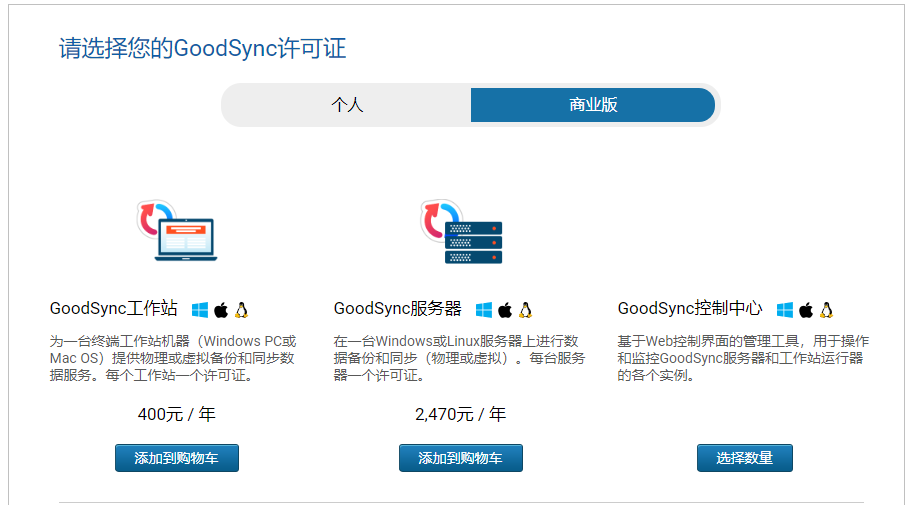Add GoodSync工作站 to cart with 添加到购物车
The image size is (907, 505).
pyautogui.click(x=177, y=458)
